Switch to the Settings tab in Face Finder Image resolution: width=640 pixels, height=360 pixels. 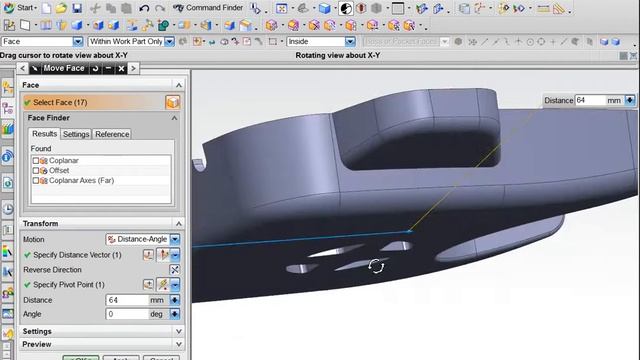click(x=76, y=134)
